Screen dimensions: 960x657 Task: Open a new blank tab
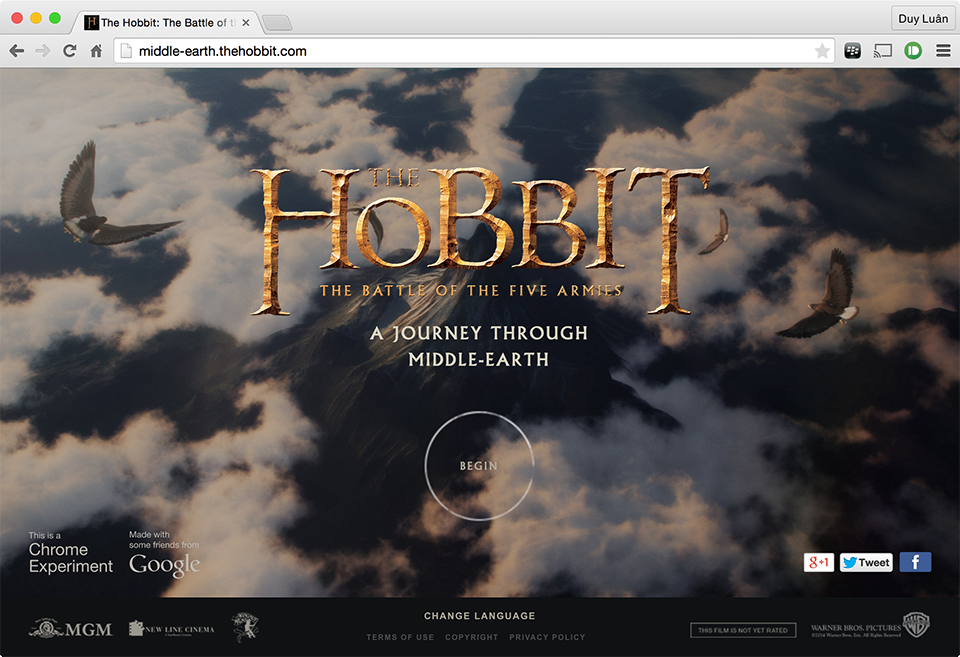tap(277, 23)
